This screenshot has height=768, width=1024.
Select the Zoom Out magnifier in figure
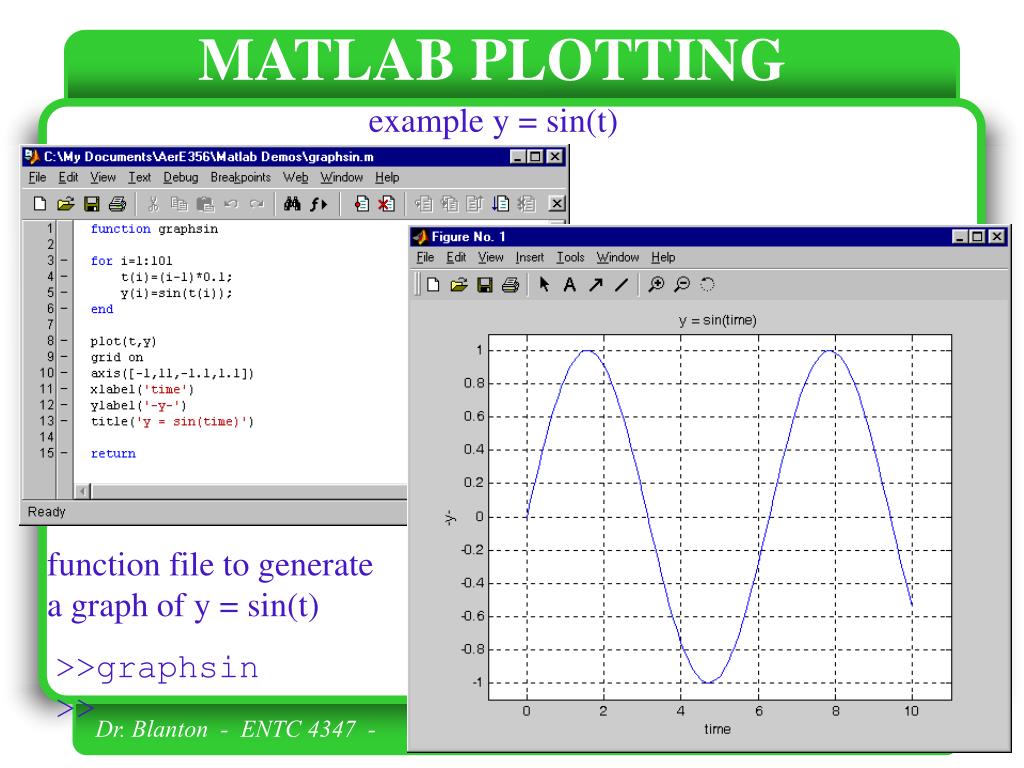coord(682,285)
